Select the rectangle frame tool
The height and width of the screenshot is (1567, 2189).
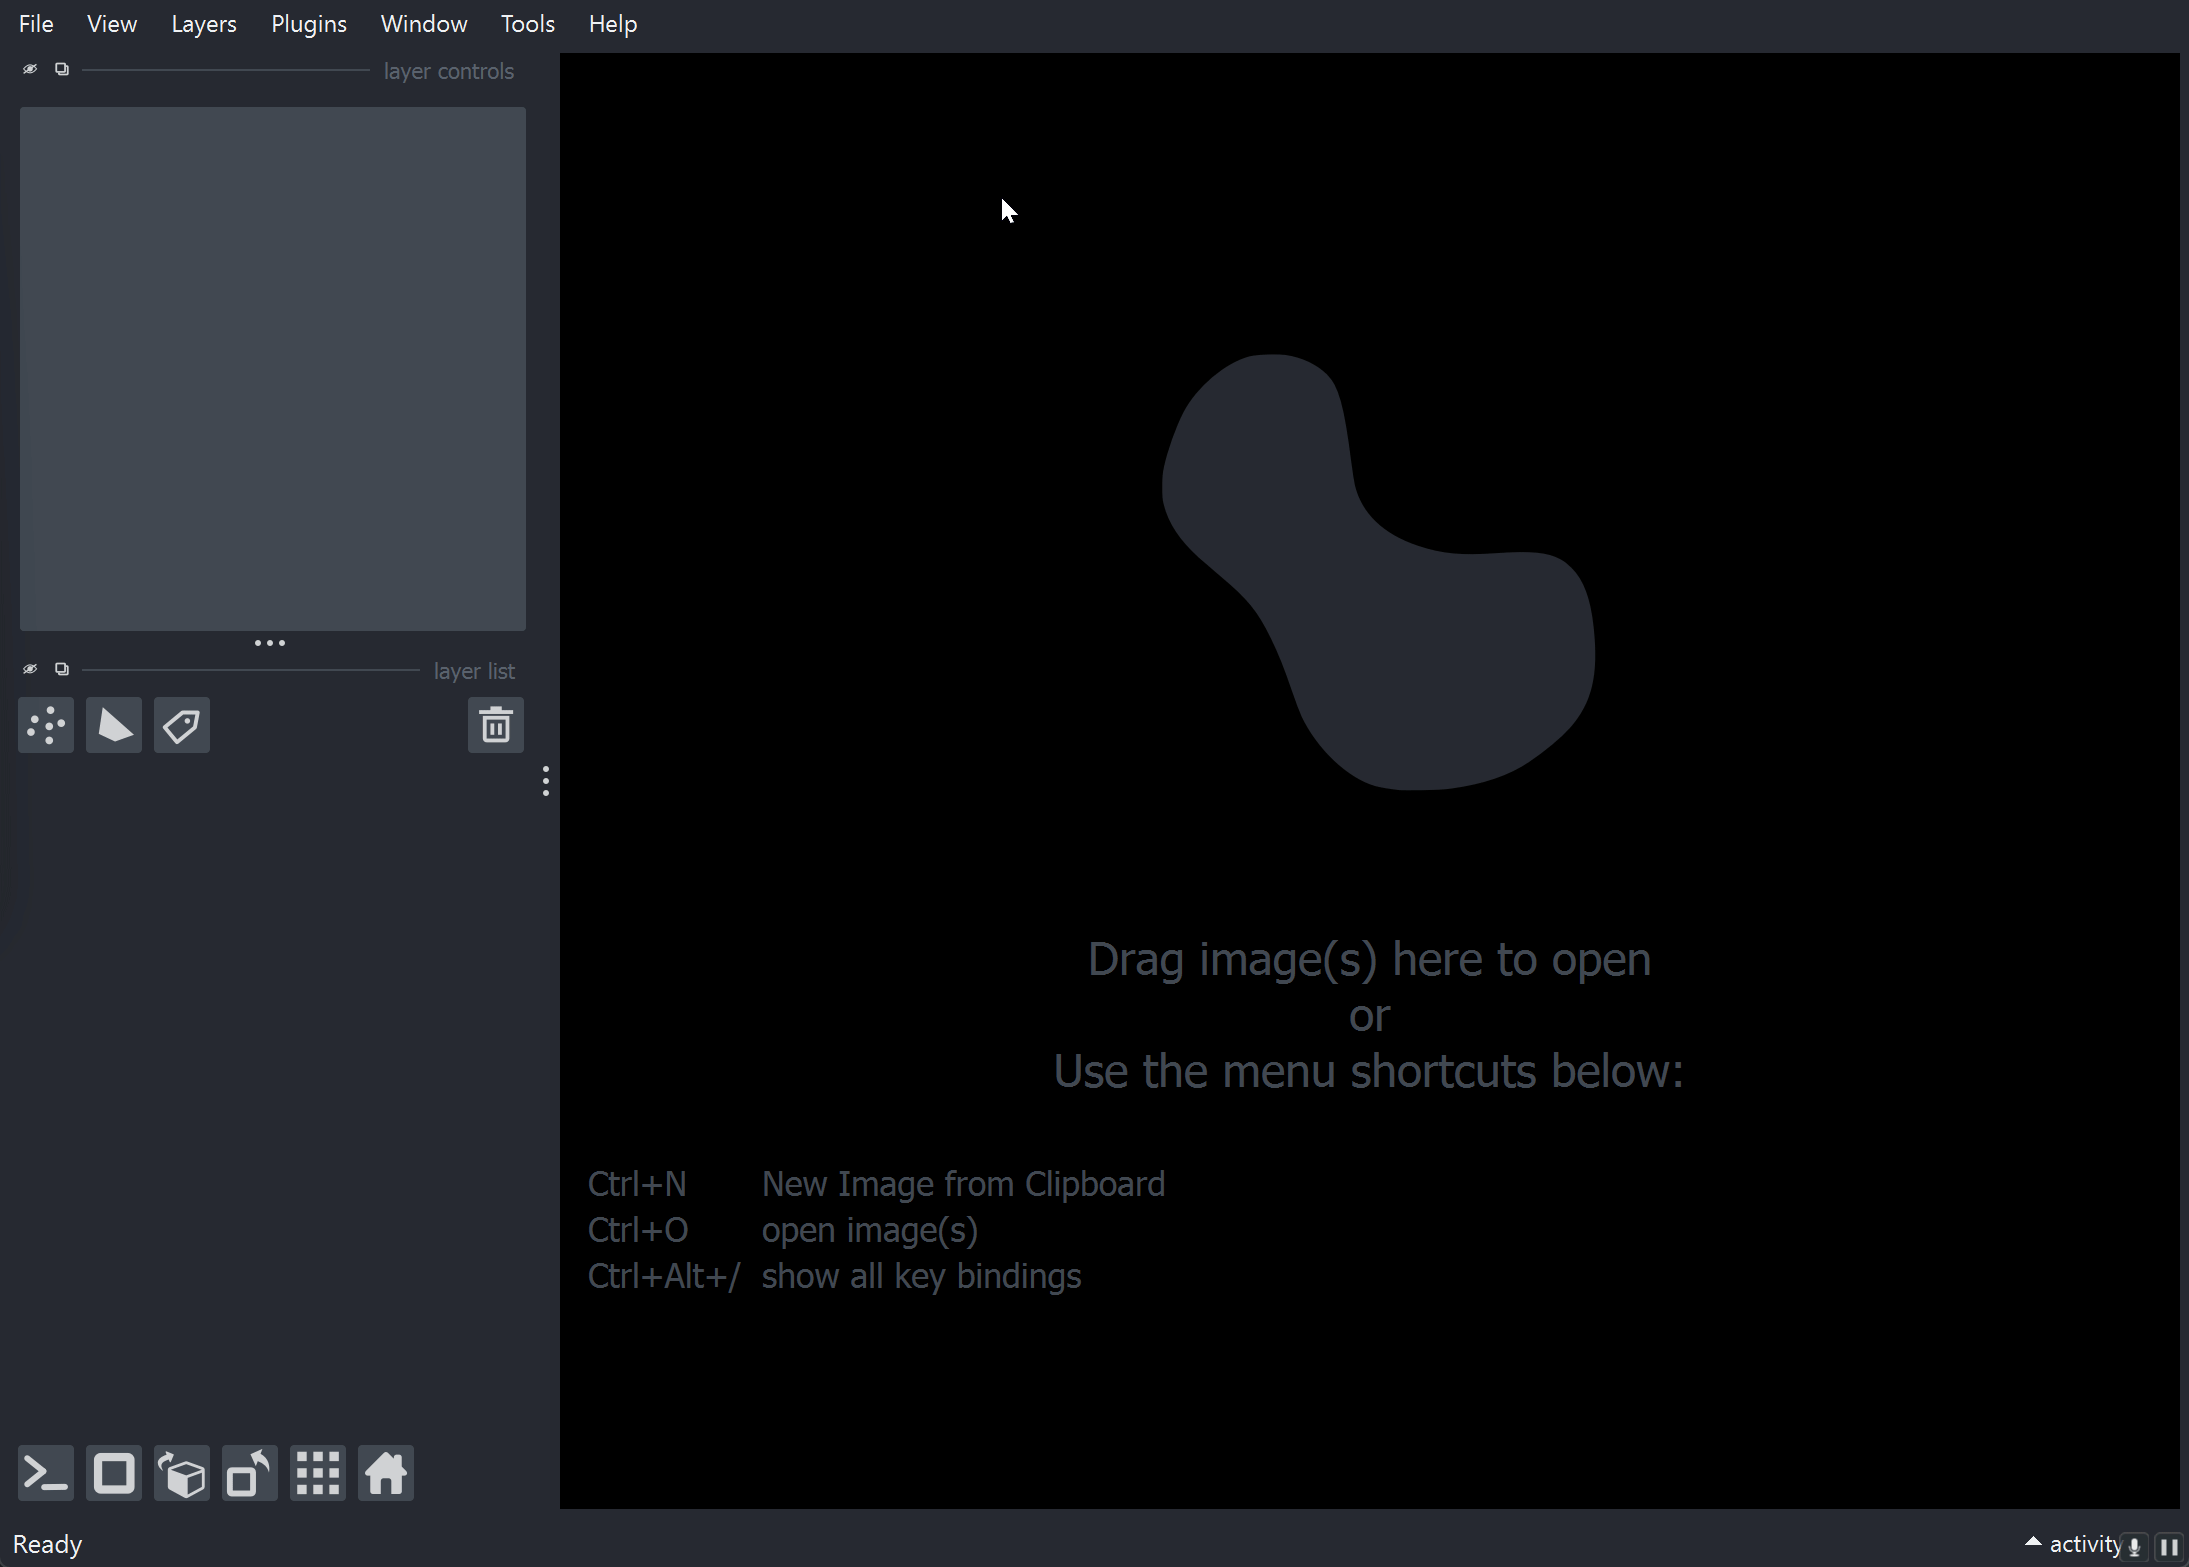click(x=114, y=1472)
